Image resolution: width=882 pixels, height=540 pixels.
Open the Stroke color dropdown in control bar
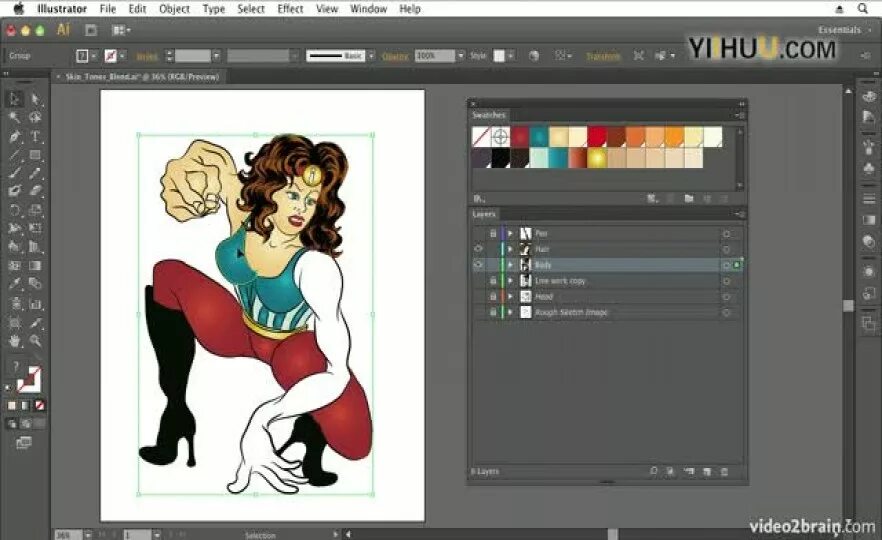tap(122, 56)
